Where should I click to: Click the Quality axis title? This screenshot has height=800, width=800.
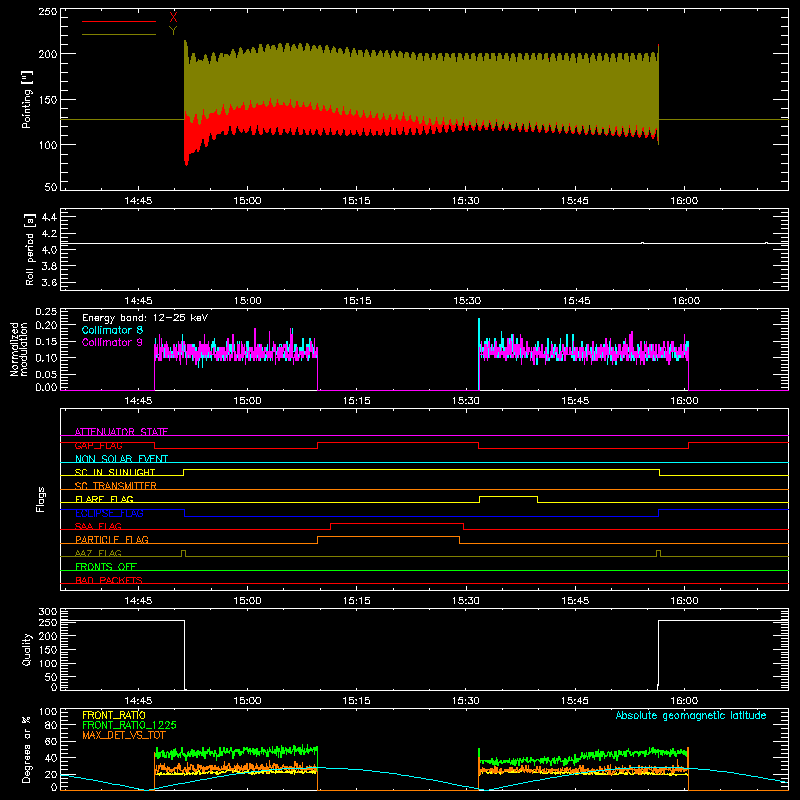coord(27,649)
